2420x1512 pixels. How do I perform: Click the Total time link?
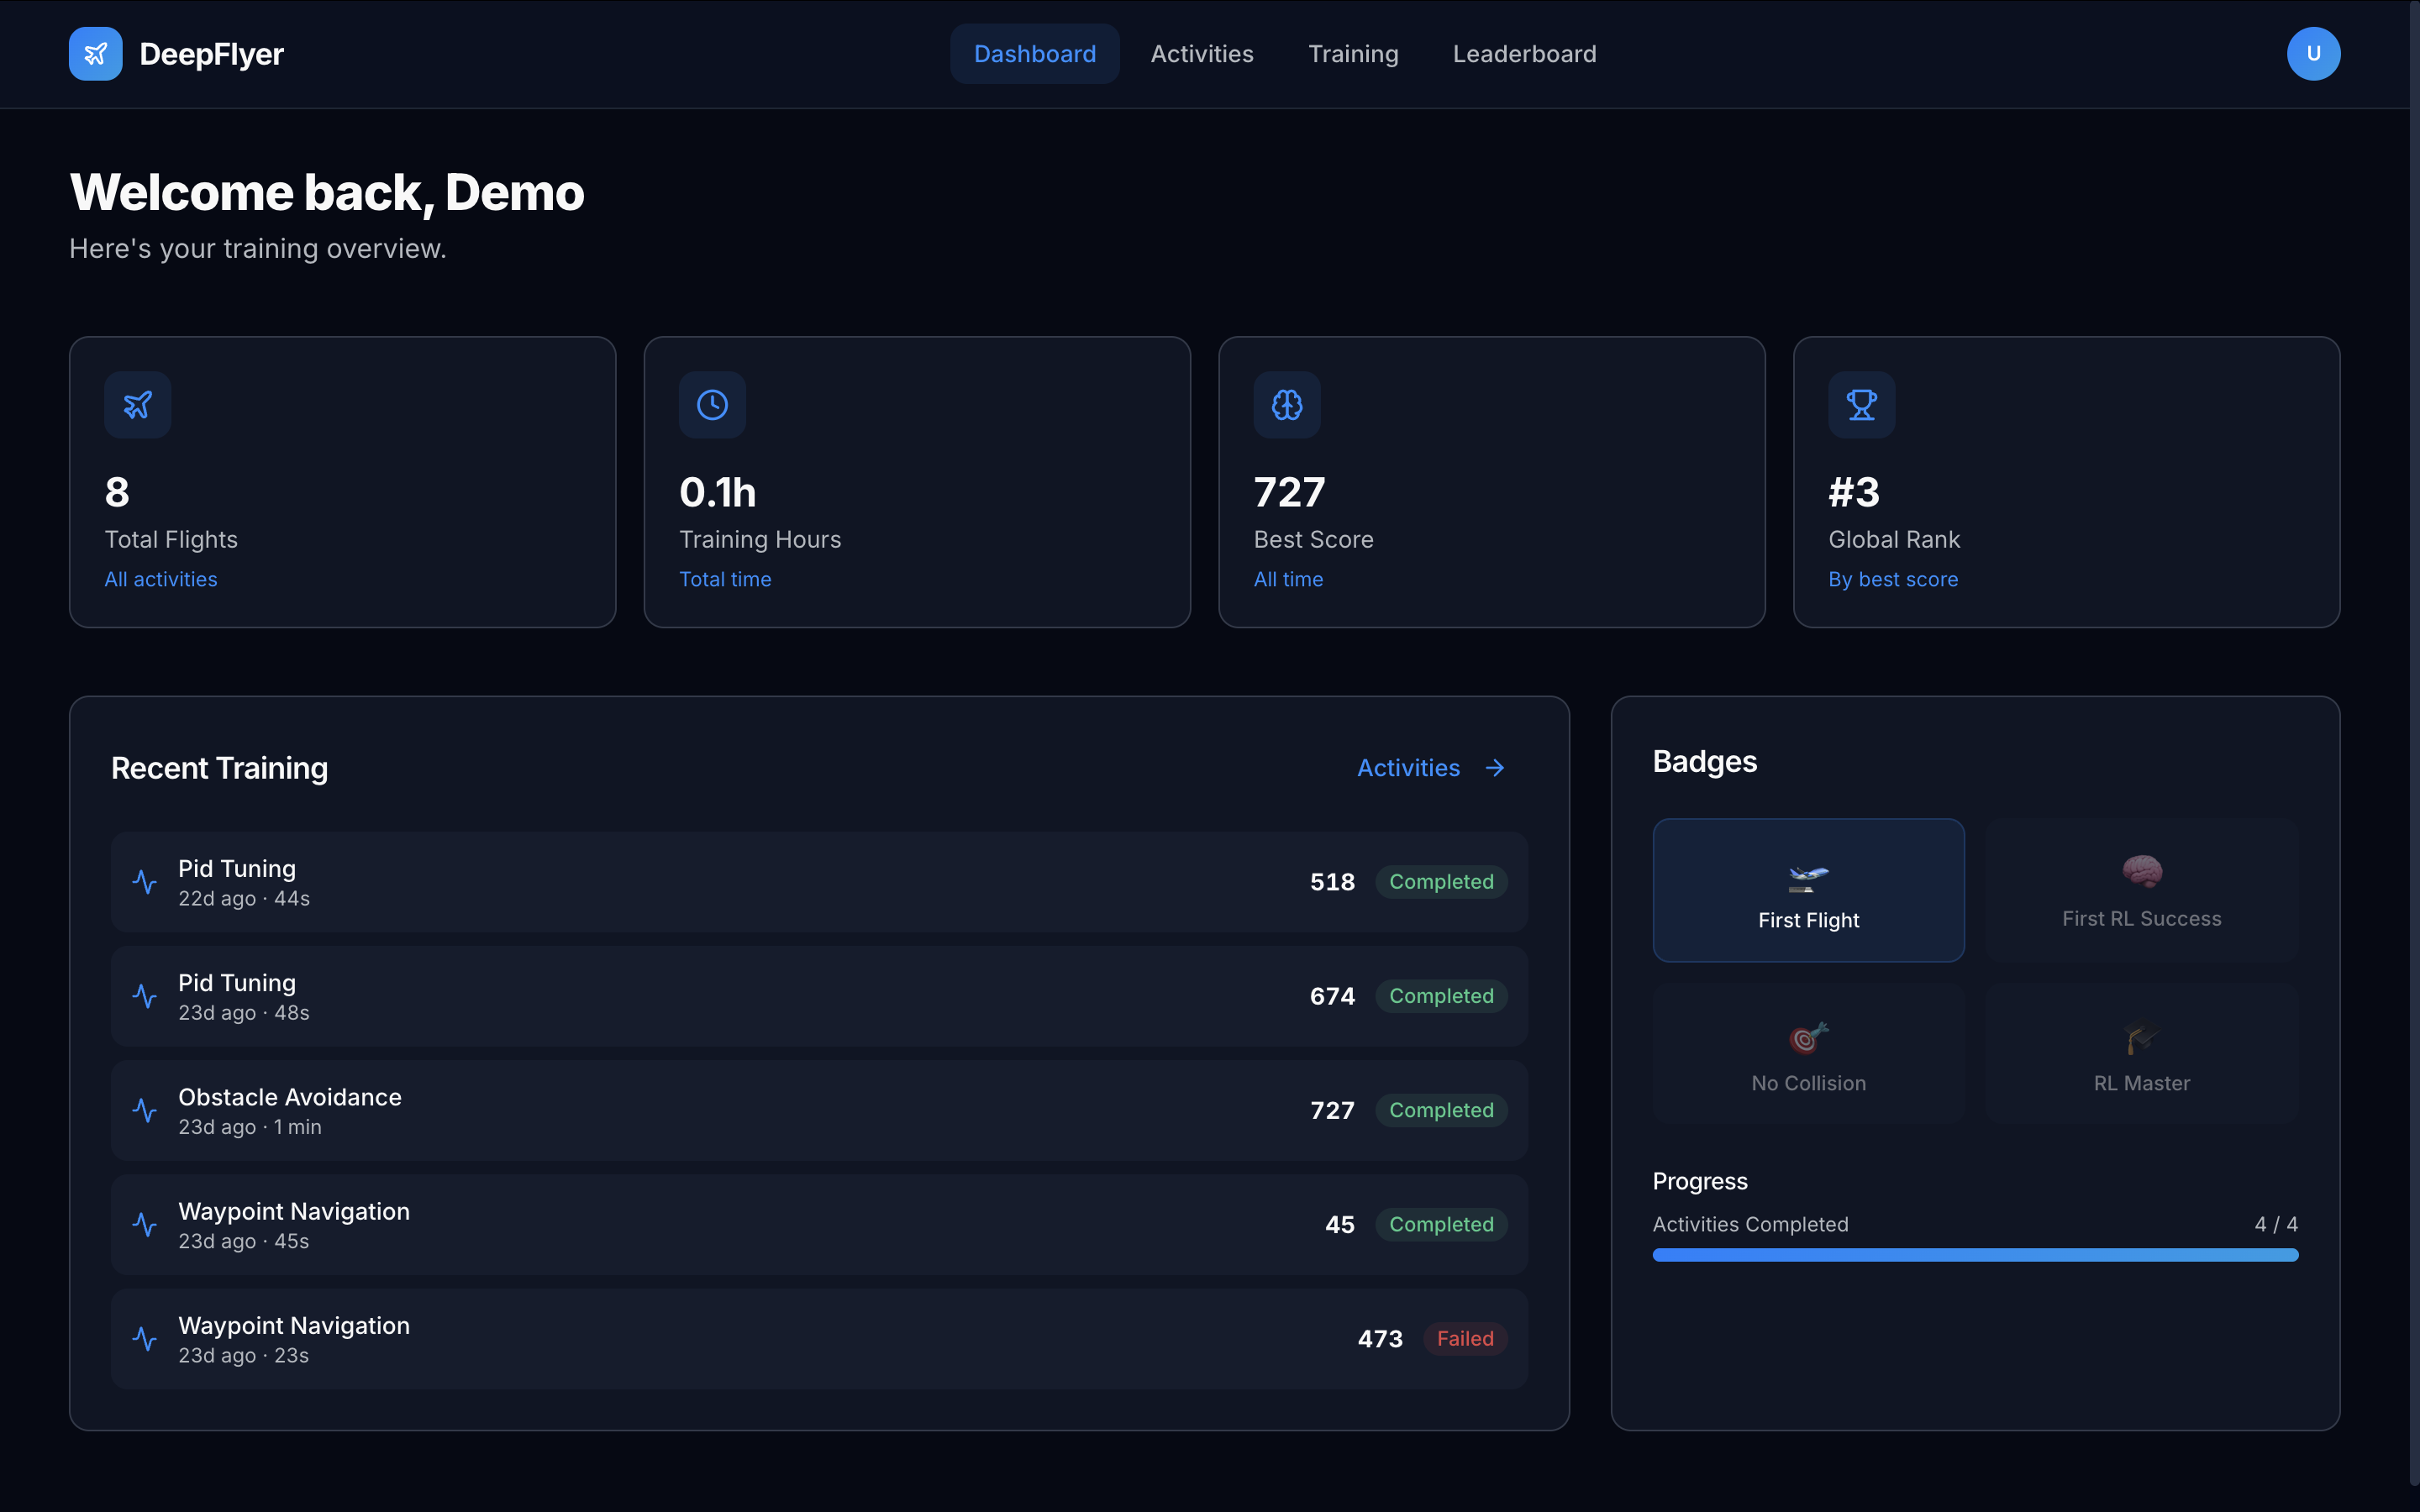pos(725,579)
